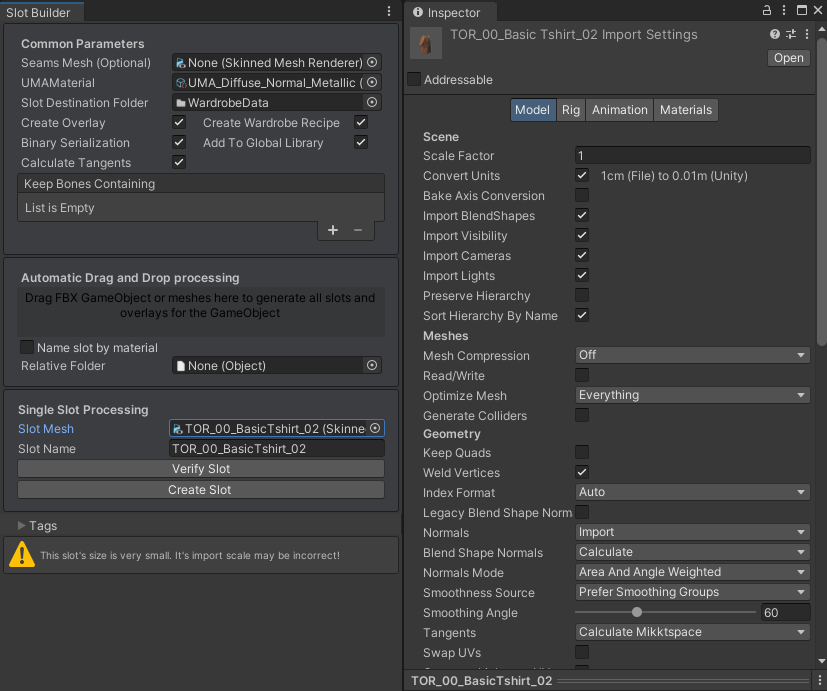Click the Open button for import settings

click(788, 57)
